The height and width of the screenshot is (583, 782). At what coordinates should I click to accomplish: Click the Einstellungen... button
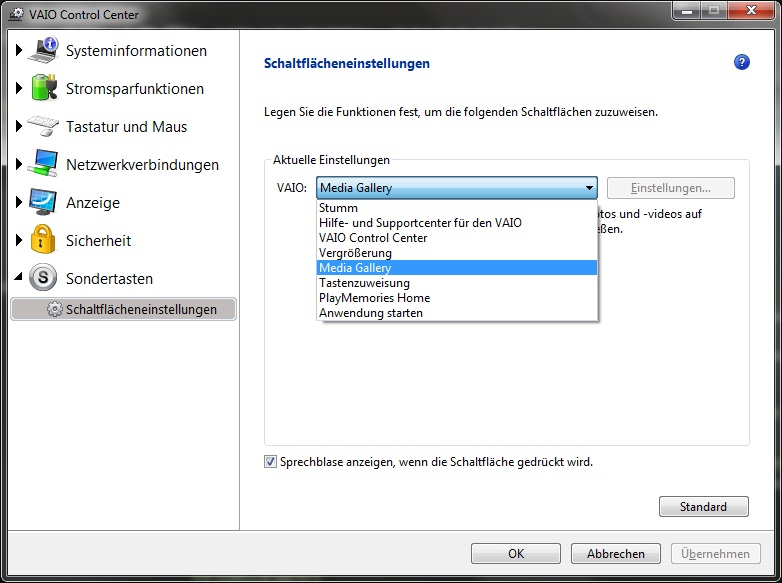pyautogui.click(x=670, y=188)
